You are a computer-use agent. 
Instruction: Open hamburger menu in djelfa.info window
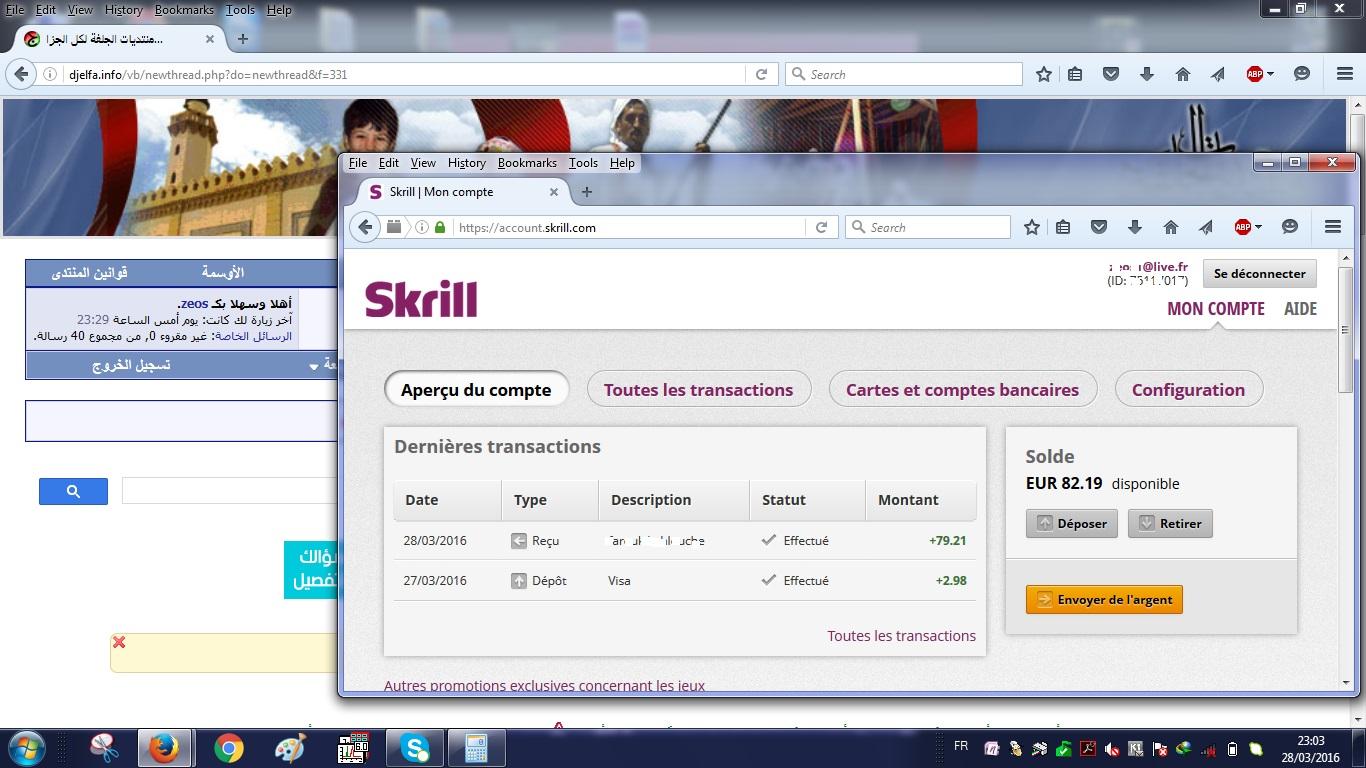[1345, 74]
